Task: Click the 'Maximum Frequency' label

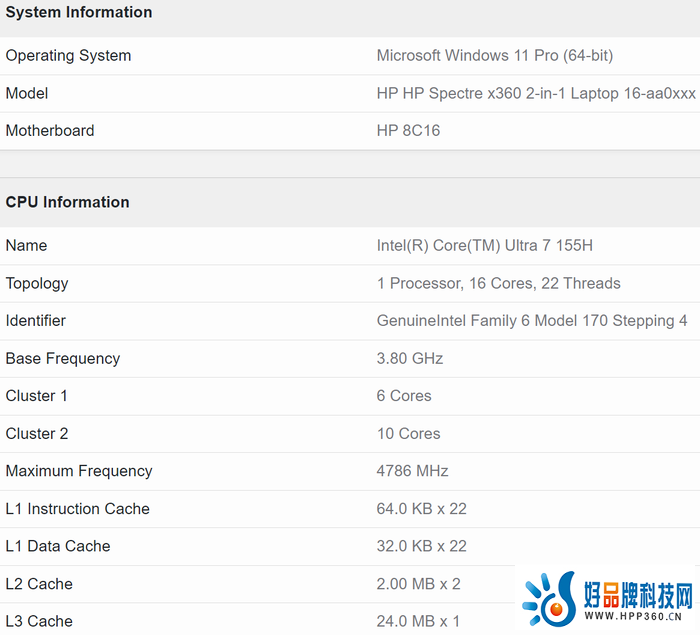Action: pyautogui.click(x=79, y=471)
